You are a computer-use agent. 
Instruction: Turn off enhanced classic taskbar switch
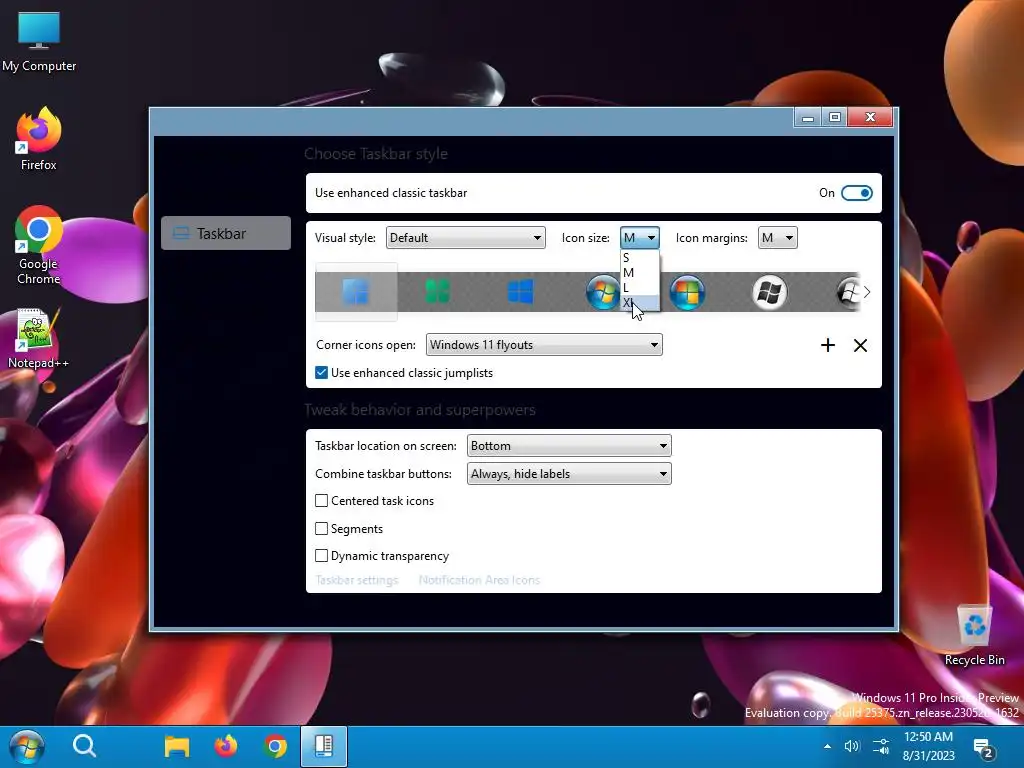tap(857, 193)
